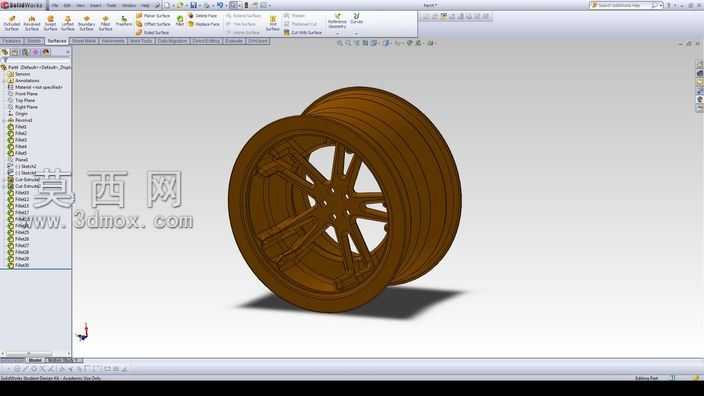Switch to the Sheet Metal tab
This screenshot has height=396, width=704.
coord(84,41)
